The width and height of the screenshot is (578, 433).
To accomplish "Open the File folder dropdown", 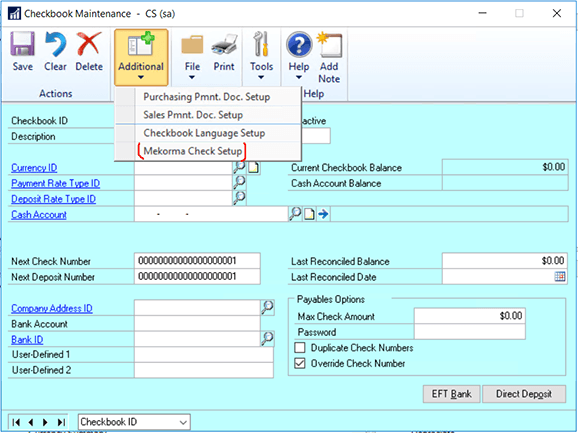I will pos(192,57).
